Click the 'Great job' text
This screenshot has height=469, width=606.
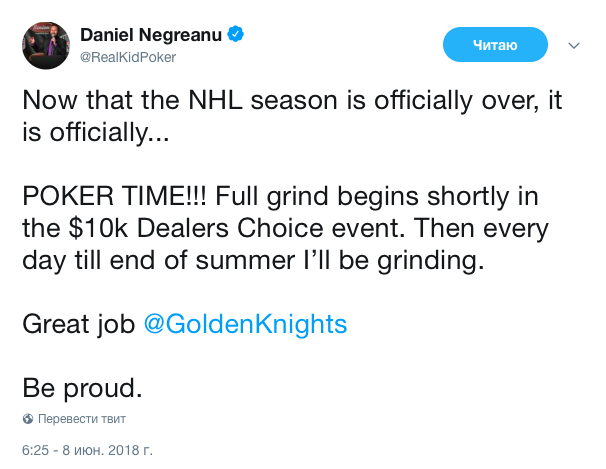coord(79,324)
